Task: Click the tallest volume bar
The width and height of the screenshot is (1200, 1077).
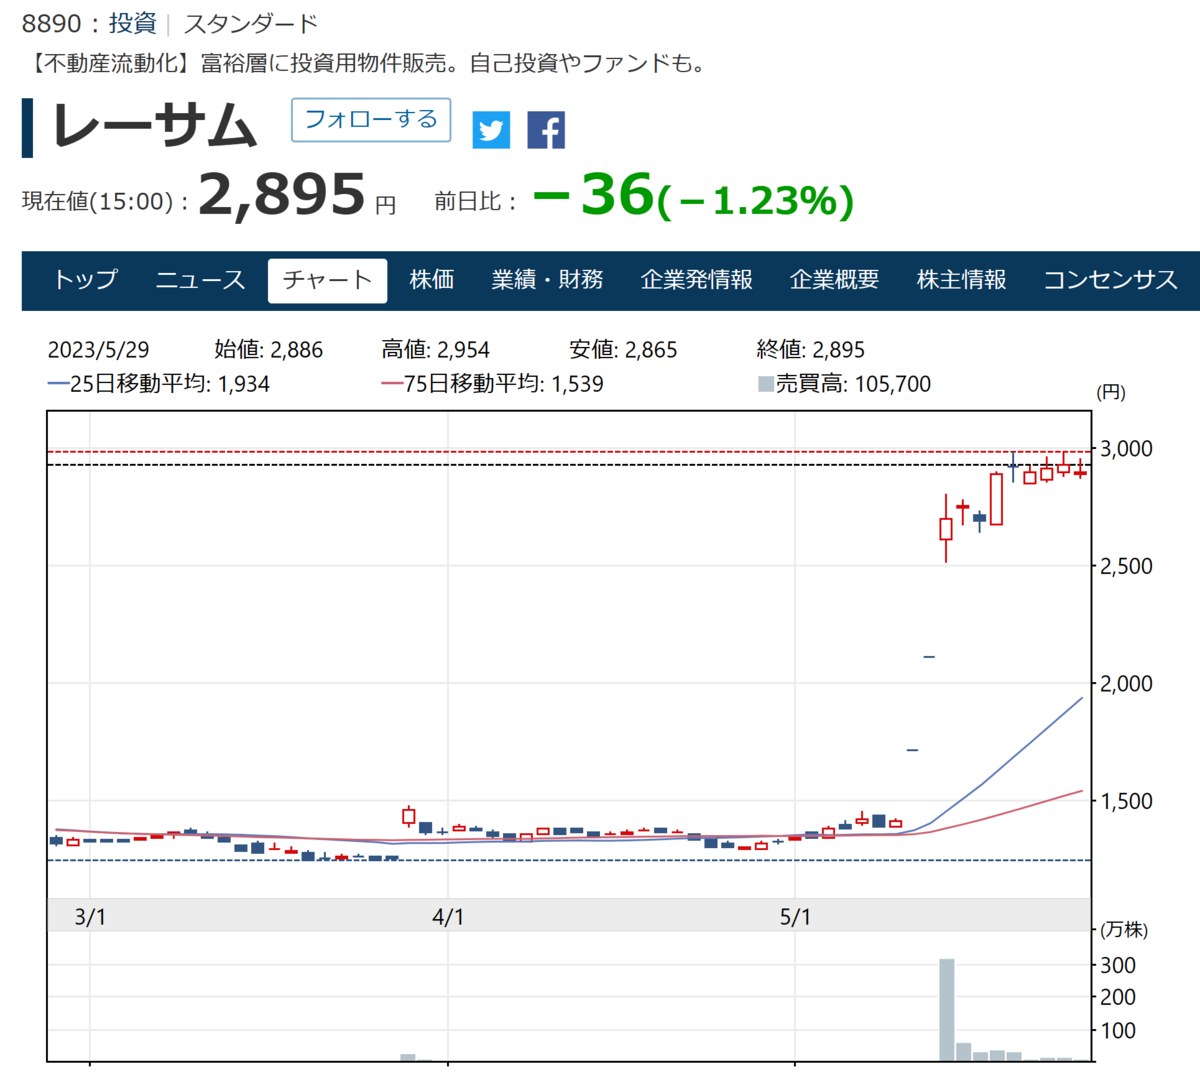Action: [947, 1010]
